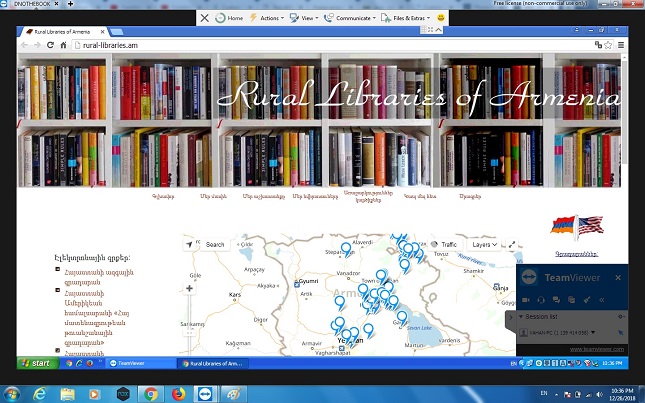
Task: Zoom in the map with the plus button
Action: coord(189,288)
